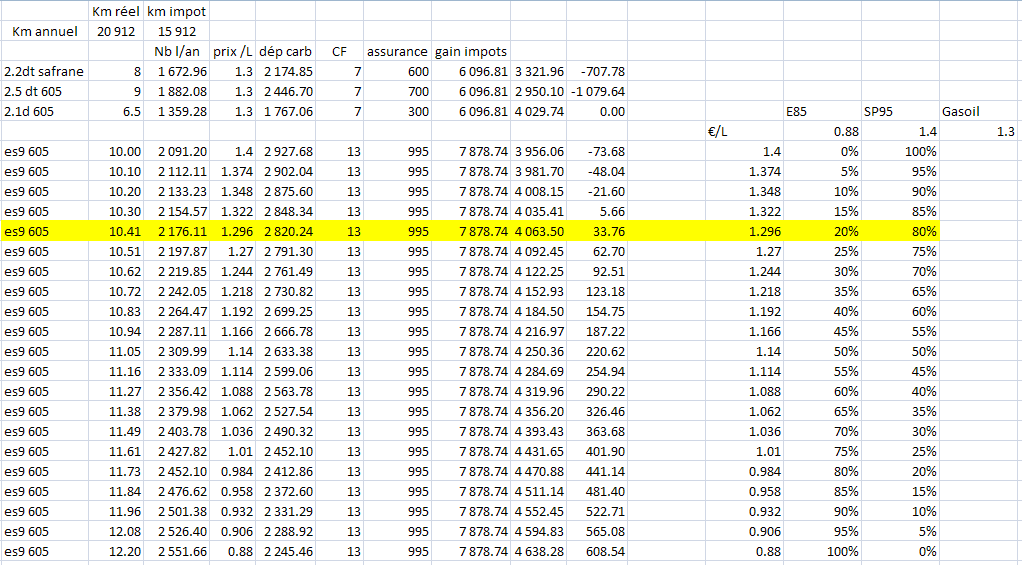Select the cell showing 2 633.38
This screenshot has height=565, width=1022.
pos(285,352)
